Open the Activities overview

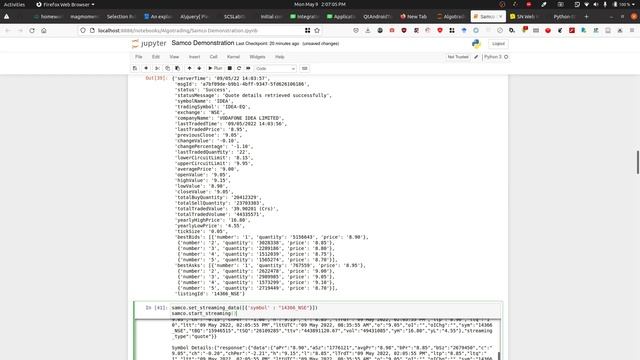coord(14,4)
